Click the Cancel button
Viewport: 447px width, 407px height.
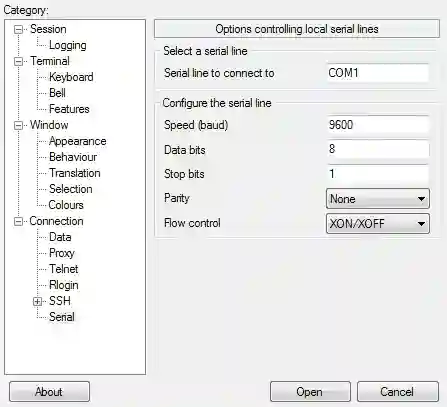398,392
